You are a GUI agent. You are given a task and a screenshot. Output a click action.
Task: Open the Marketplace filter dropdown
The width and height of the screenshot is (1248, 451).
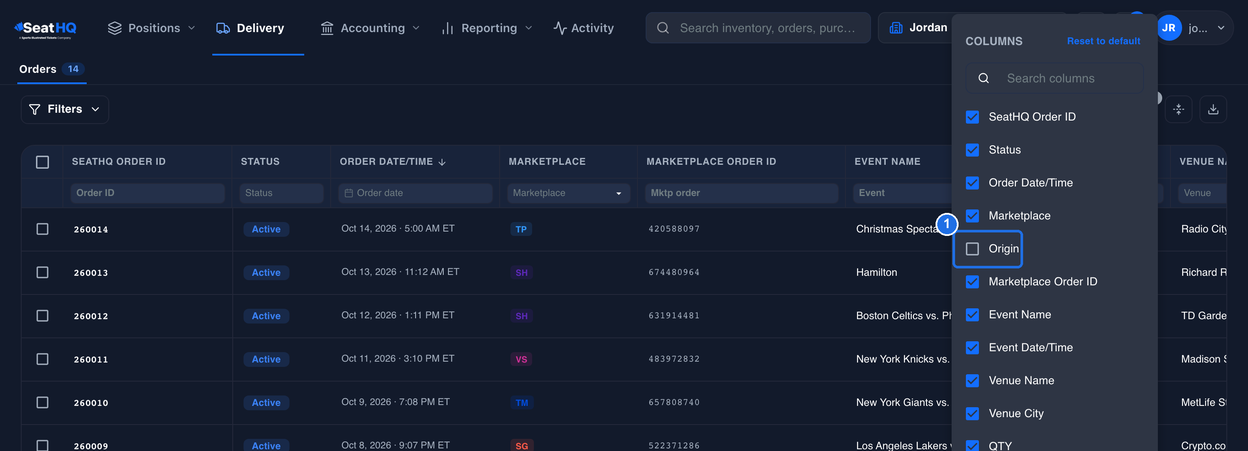569,193
